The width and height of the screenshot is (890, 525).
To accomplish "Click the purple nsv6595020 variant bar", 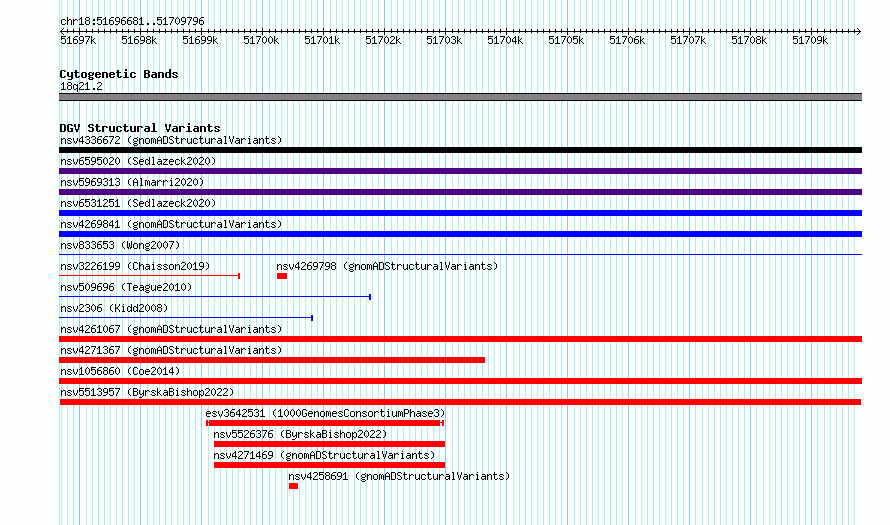I will coord(460,171).
